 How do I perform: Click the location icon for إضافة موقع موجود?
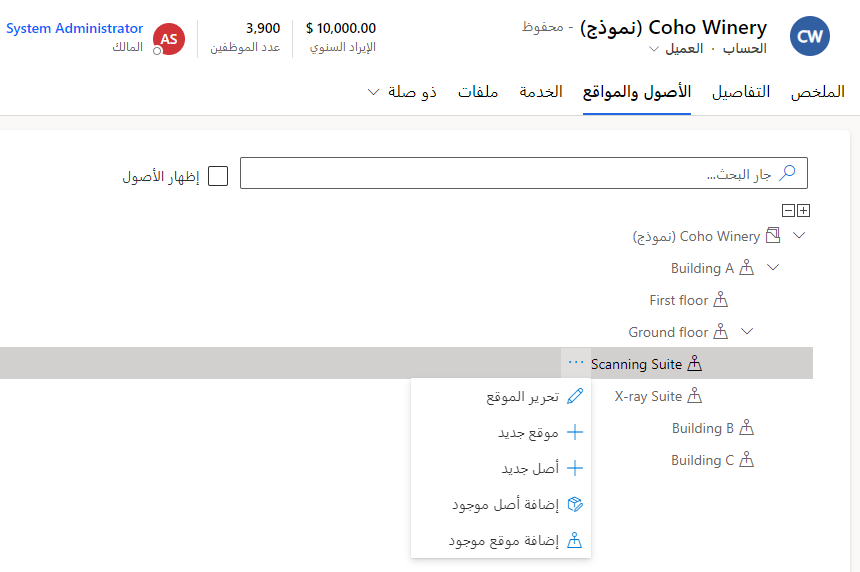[574, 540]
